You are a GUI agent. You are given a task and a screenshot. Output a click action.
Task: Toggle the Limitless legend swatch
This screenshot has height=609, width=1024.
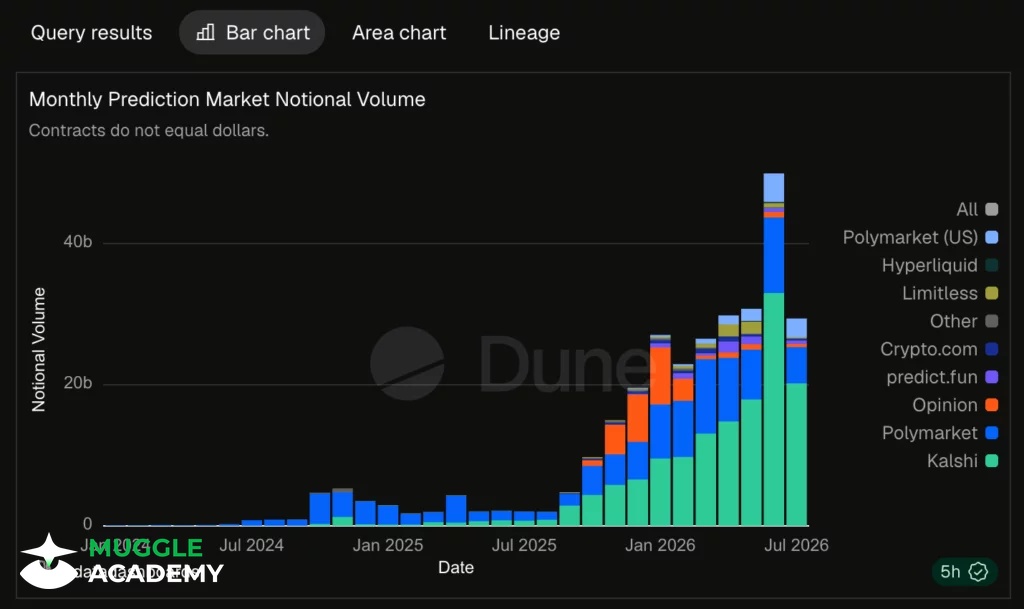[x=991, y=293]
